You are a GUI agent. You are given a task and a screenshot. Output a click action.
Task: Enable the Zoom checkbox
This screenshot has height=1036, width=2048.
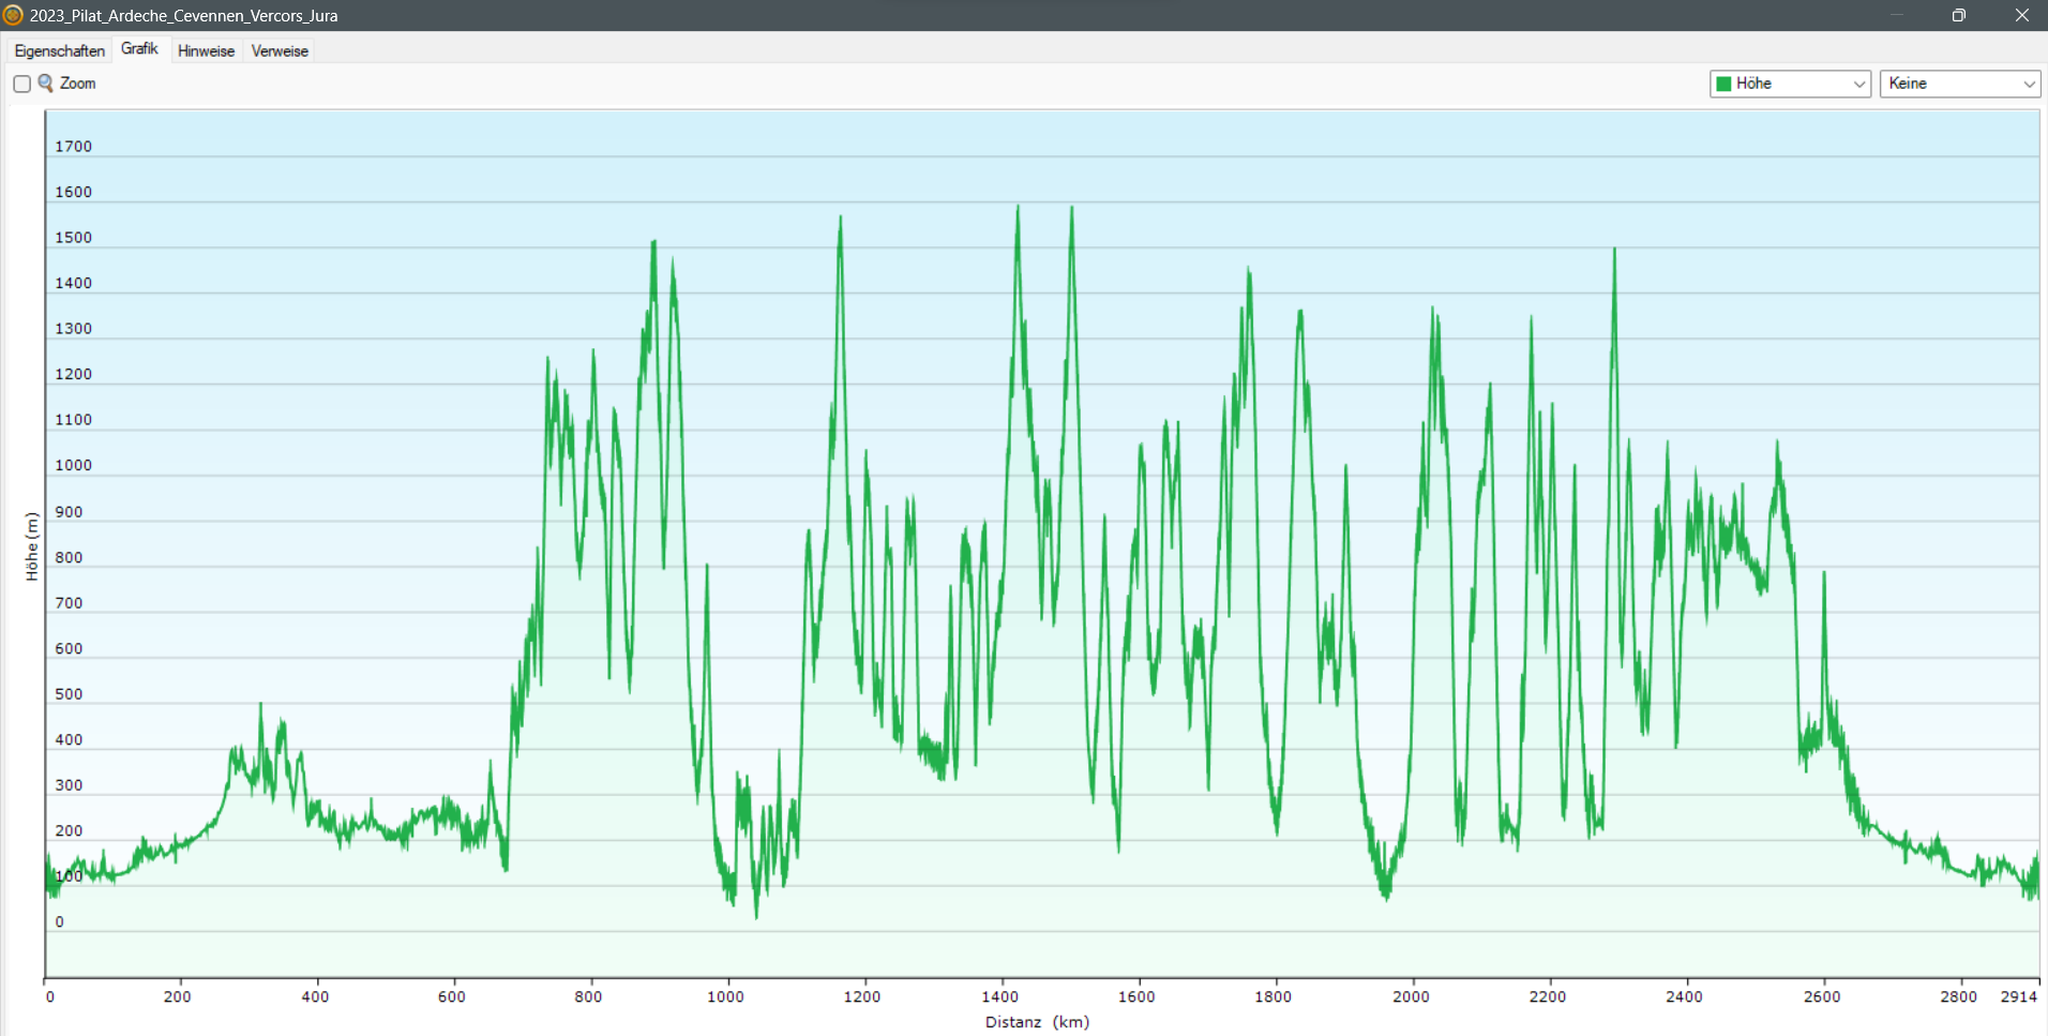(22, 84)
